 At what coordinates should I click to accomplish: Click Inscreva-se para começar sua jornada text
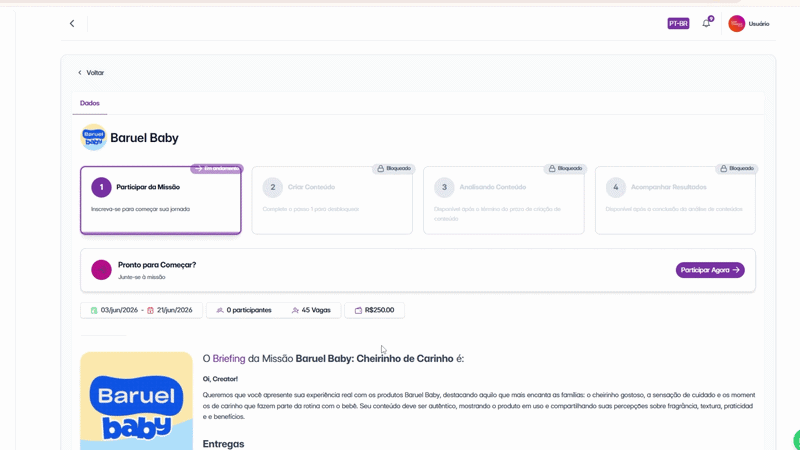[140, 209]
